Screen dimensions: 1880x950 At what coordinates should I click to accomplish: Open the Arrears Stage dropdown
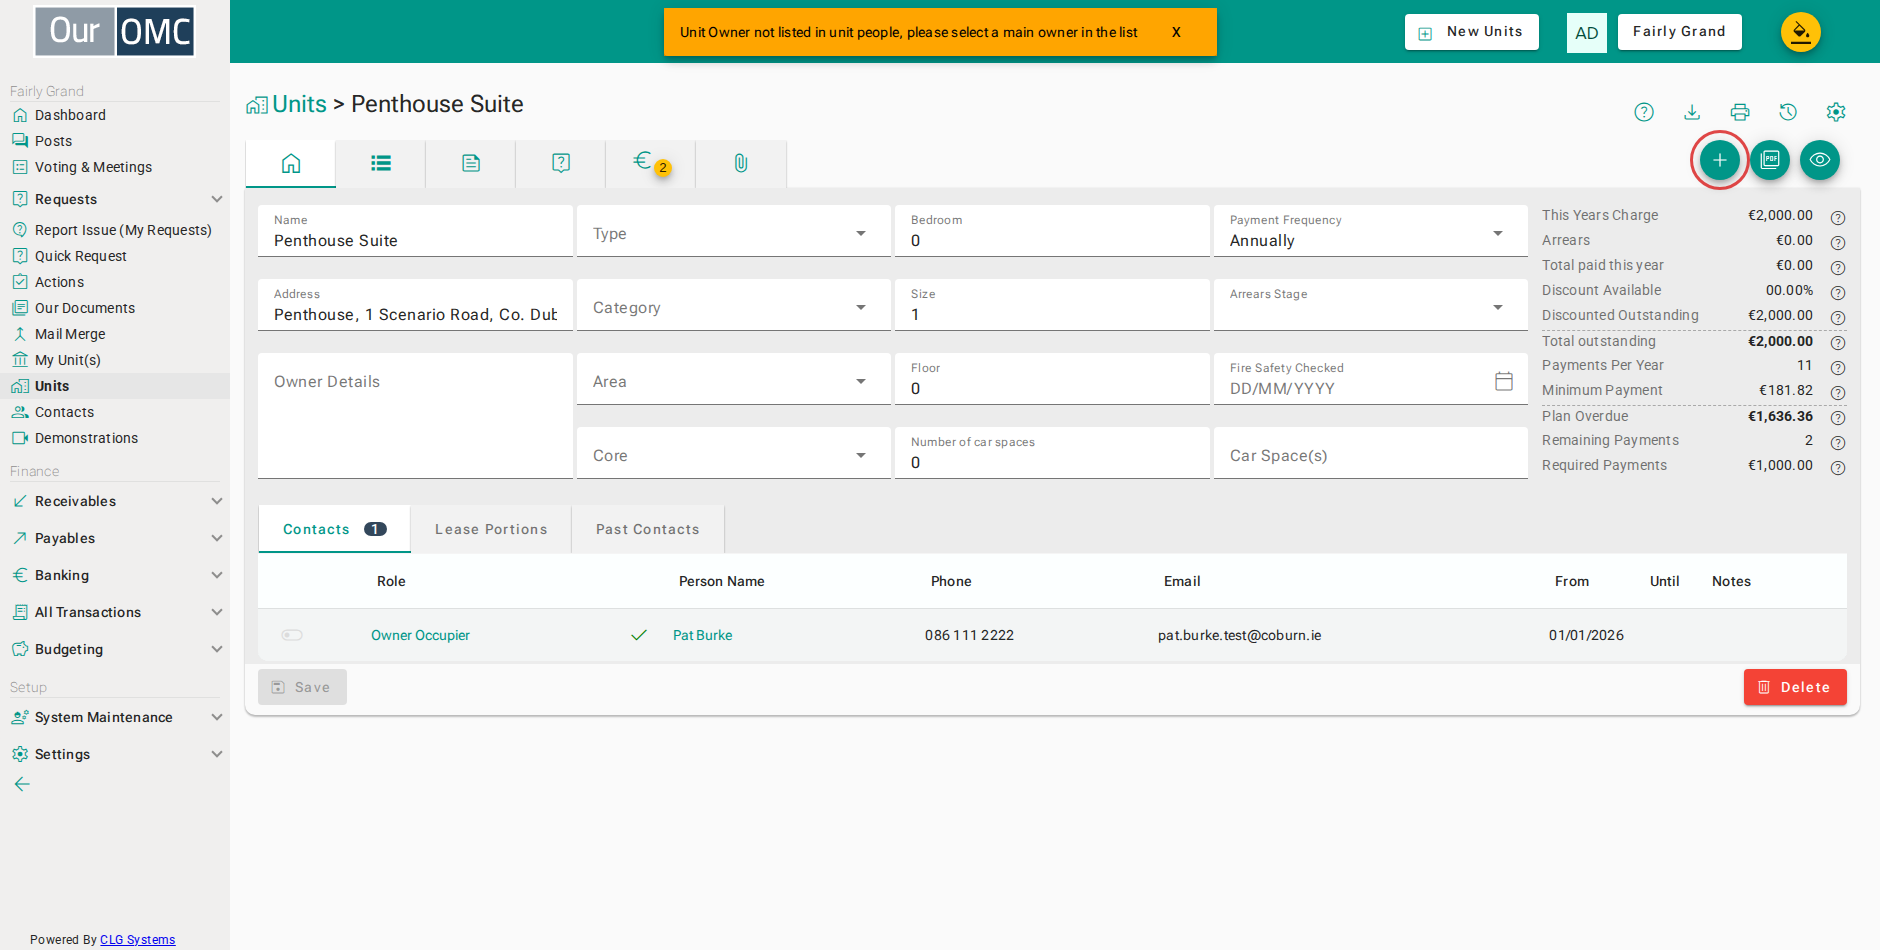click(1371, 305)
